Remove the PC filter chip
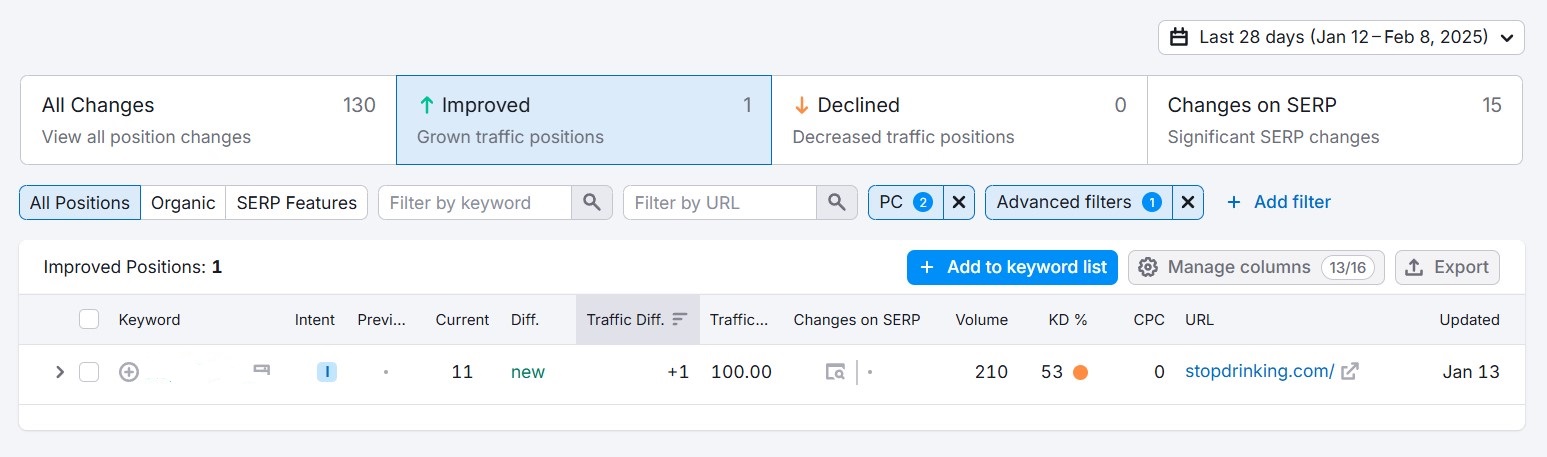 point(958,203)
